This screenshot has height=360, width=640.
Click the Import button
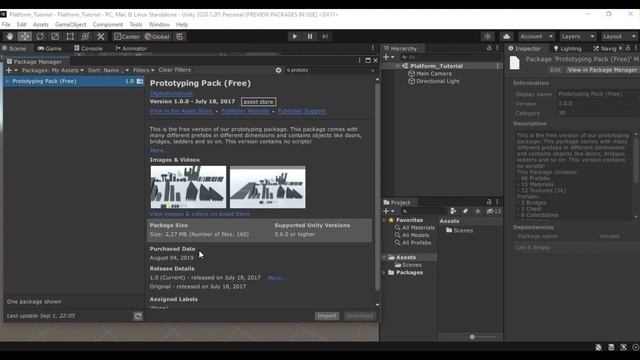click(x=327, y=316)
